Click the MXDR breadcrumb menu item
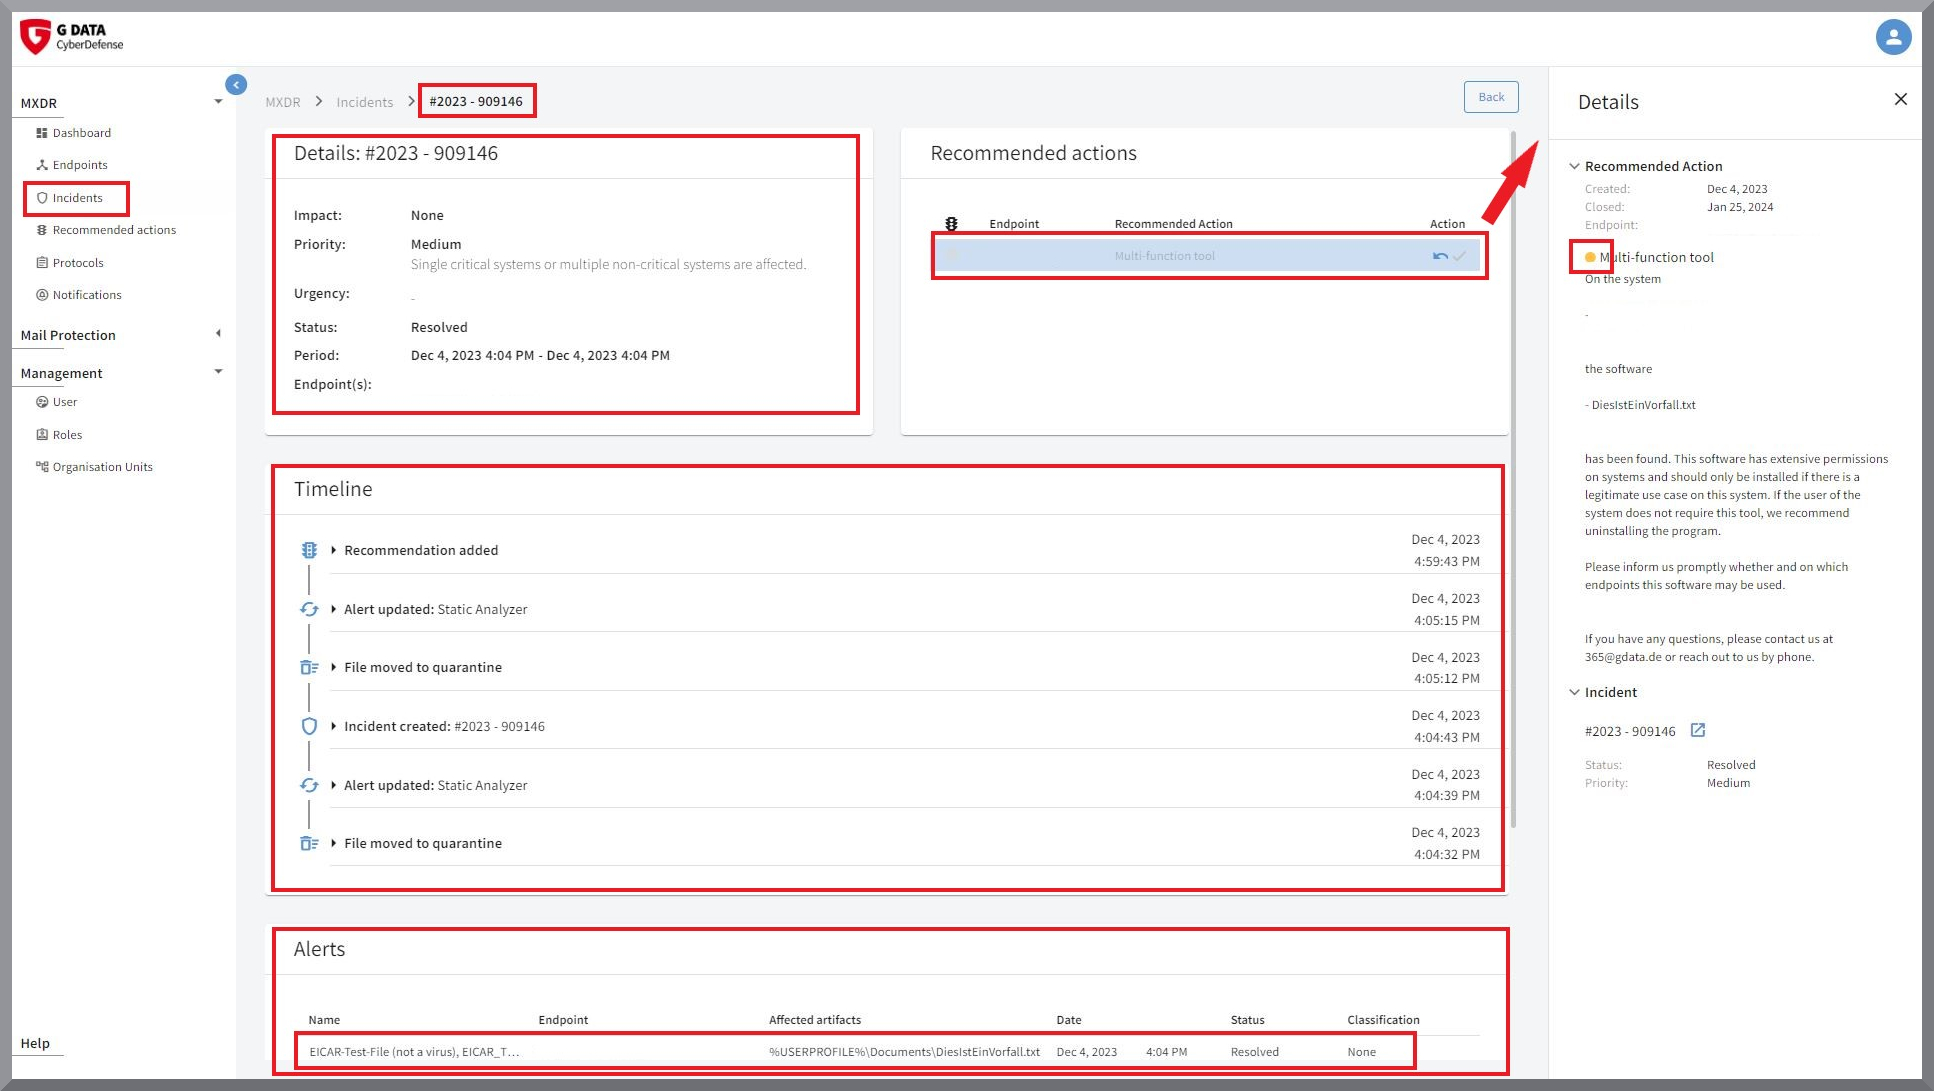The image size is (1934, 1091). coord(282,101)
